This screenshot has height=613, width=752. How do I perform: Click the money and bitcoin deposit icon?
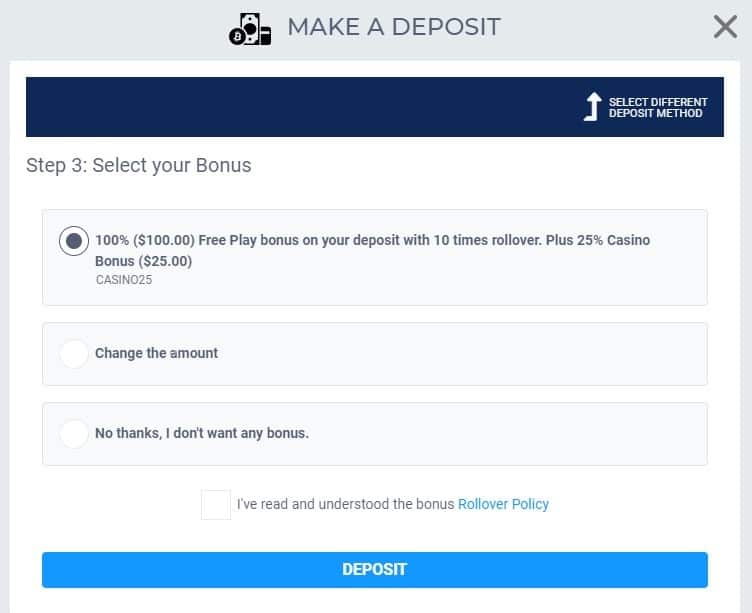coord(250,30)
